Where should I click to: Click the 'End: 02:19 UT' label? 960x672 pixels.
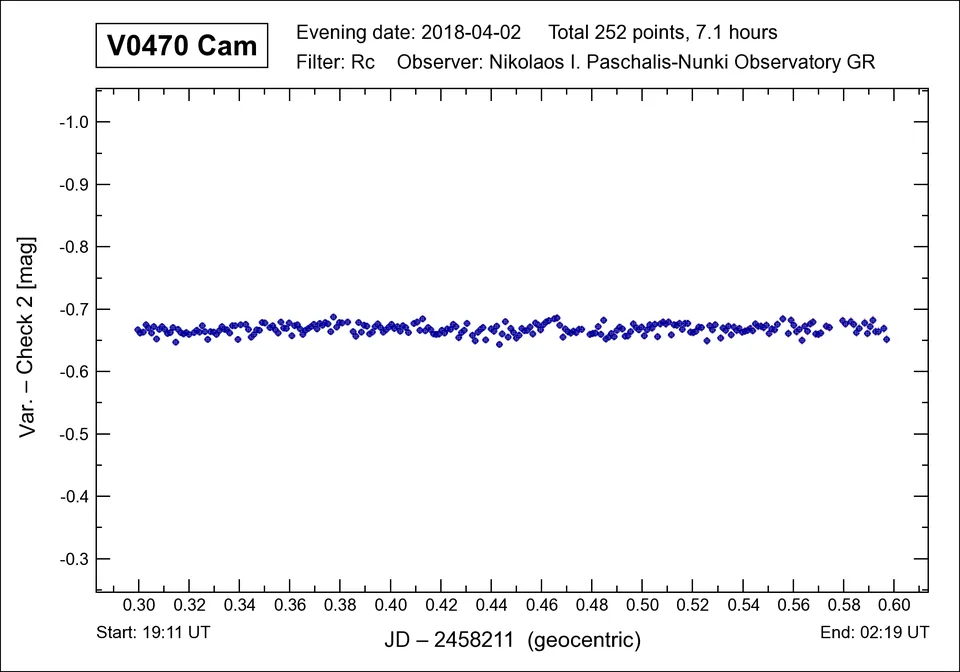(x=874, y=632)
